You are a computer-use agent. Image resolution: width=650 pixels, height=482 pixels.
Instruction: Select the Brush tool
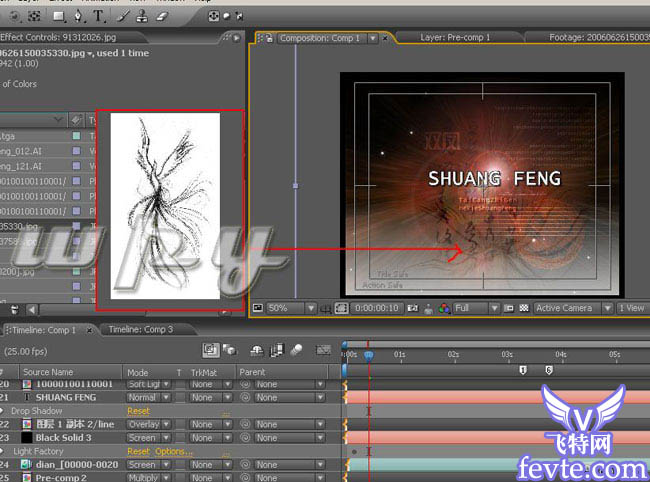[x=123, y=16]
